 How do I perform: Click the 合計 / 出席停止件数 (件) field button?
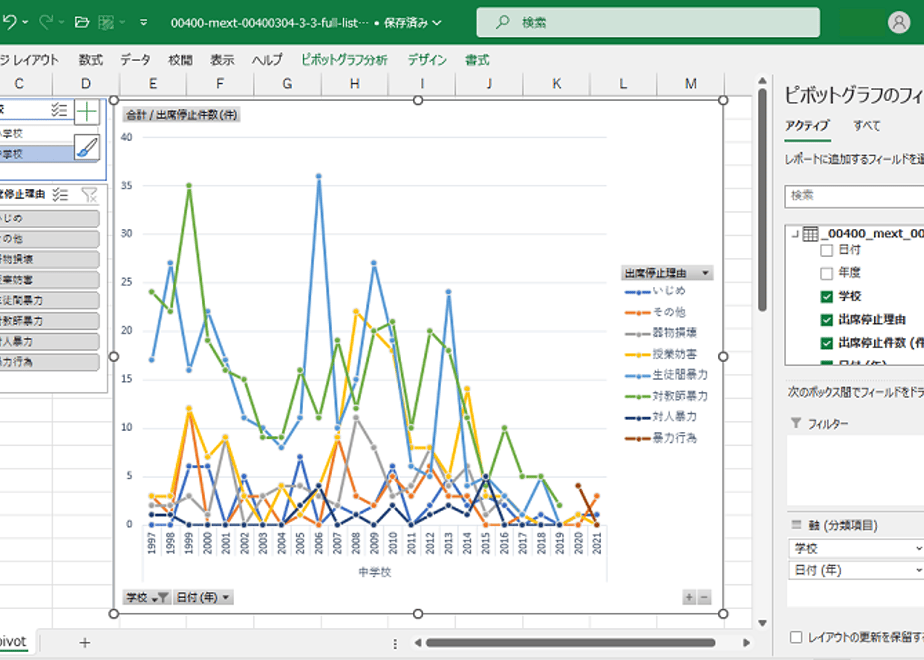[182, 115]
